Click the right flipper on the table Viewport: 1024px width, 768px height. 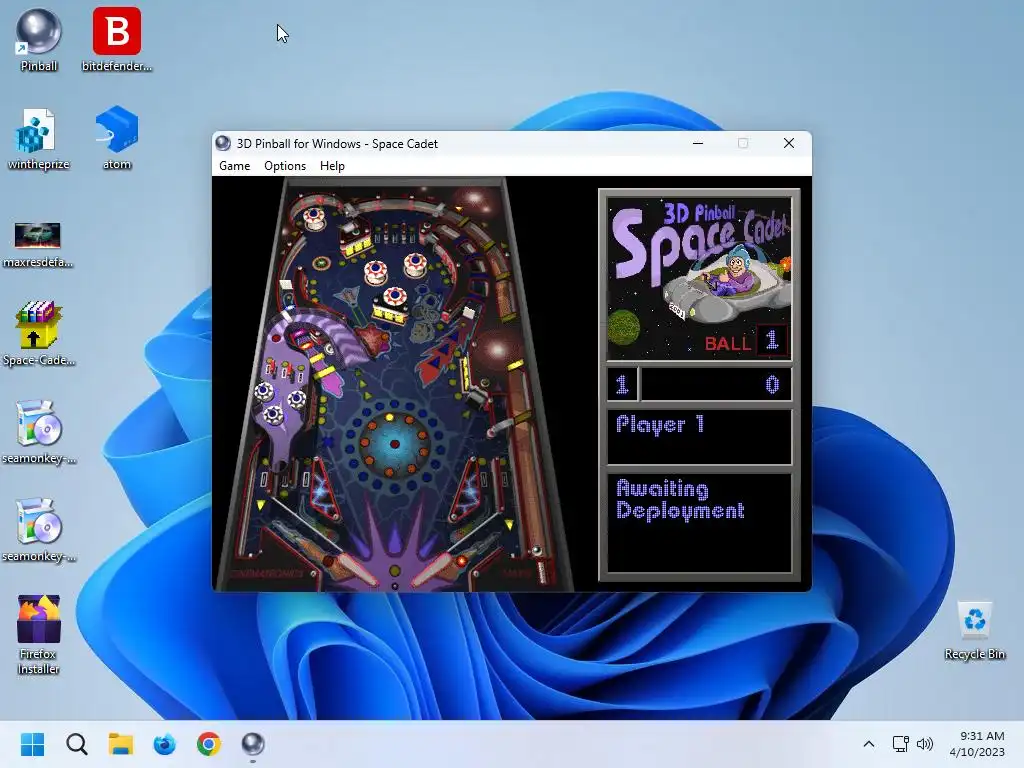tap(439, 571)
